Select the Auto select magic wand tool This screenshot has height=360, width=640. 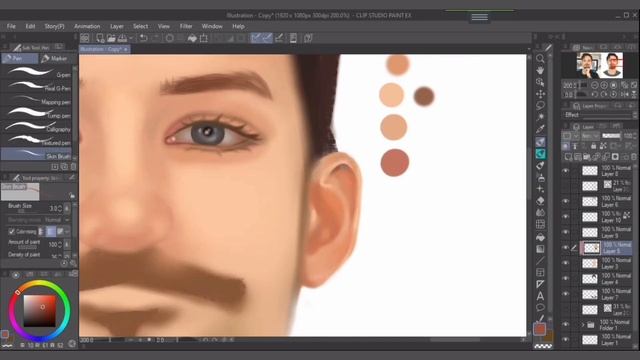[540, 118]
